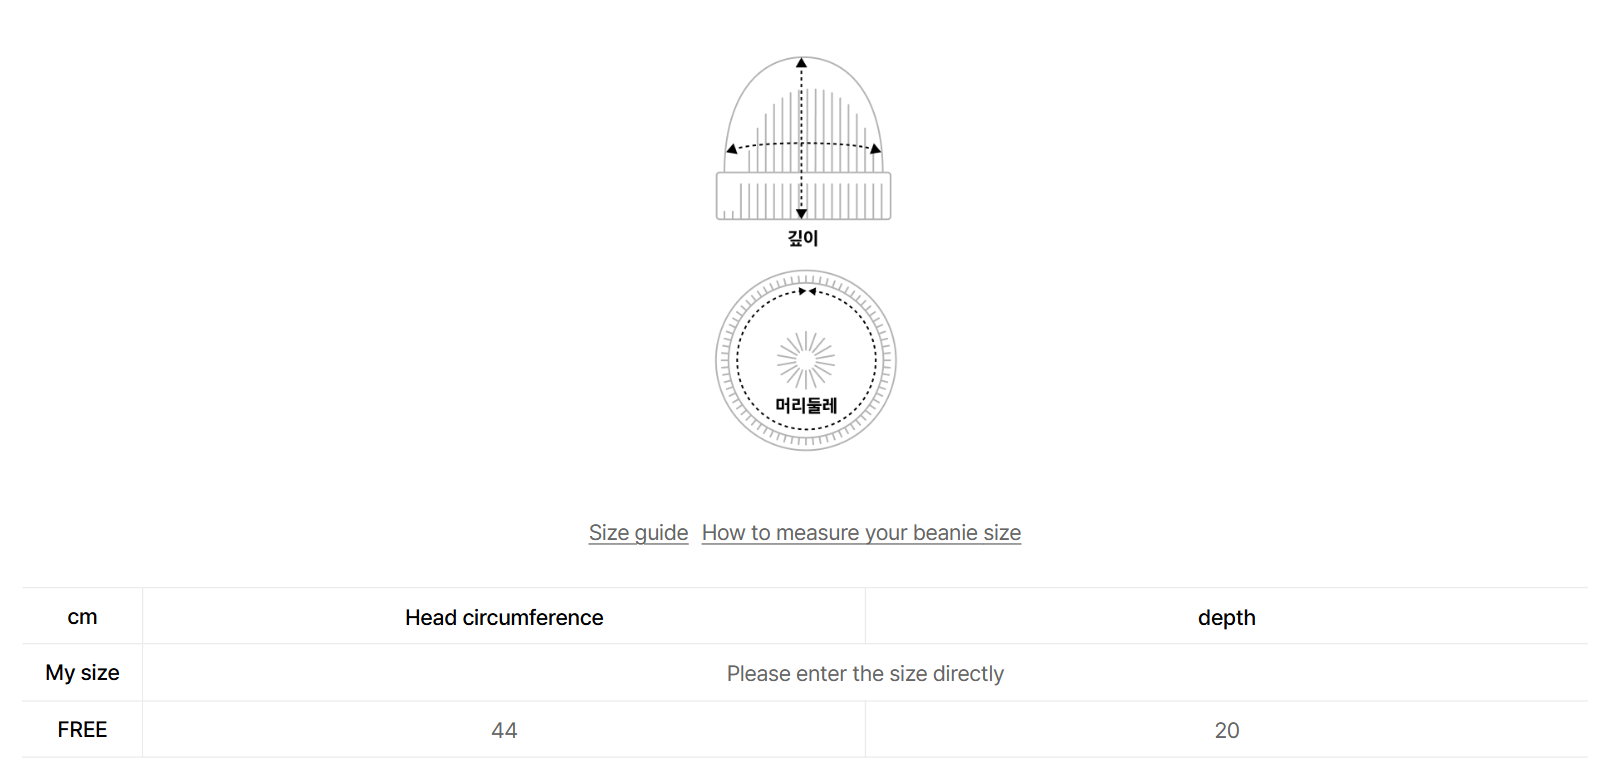Open How to measure your beanie size
This screenshot has width=1610, height=779.
(x=861, y=533)
